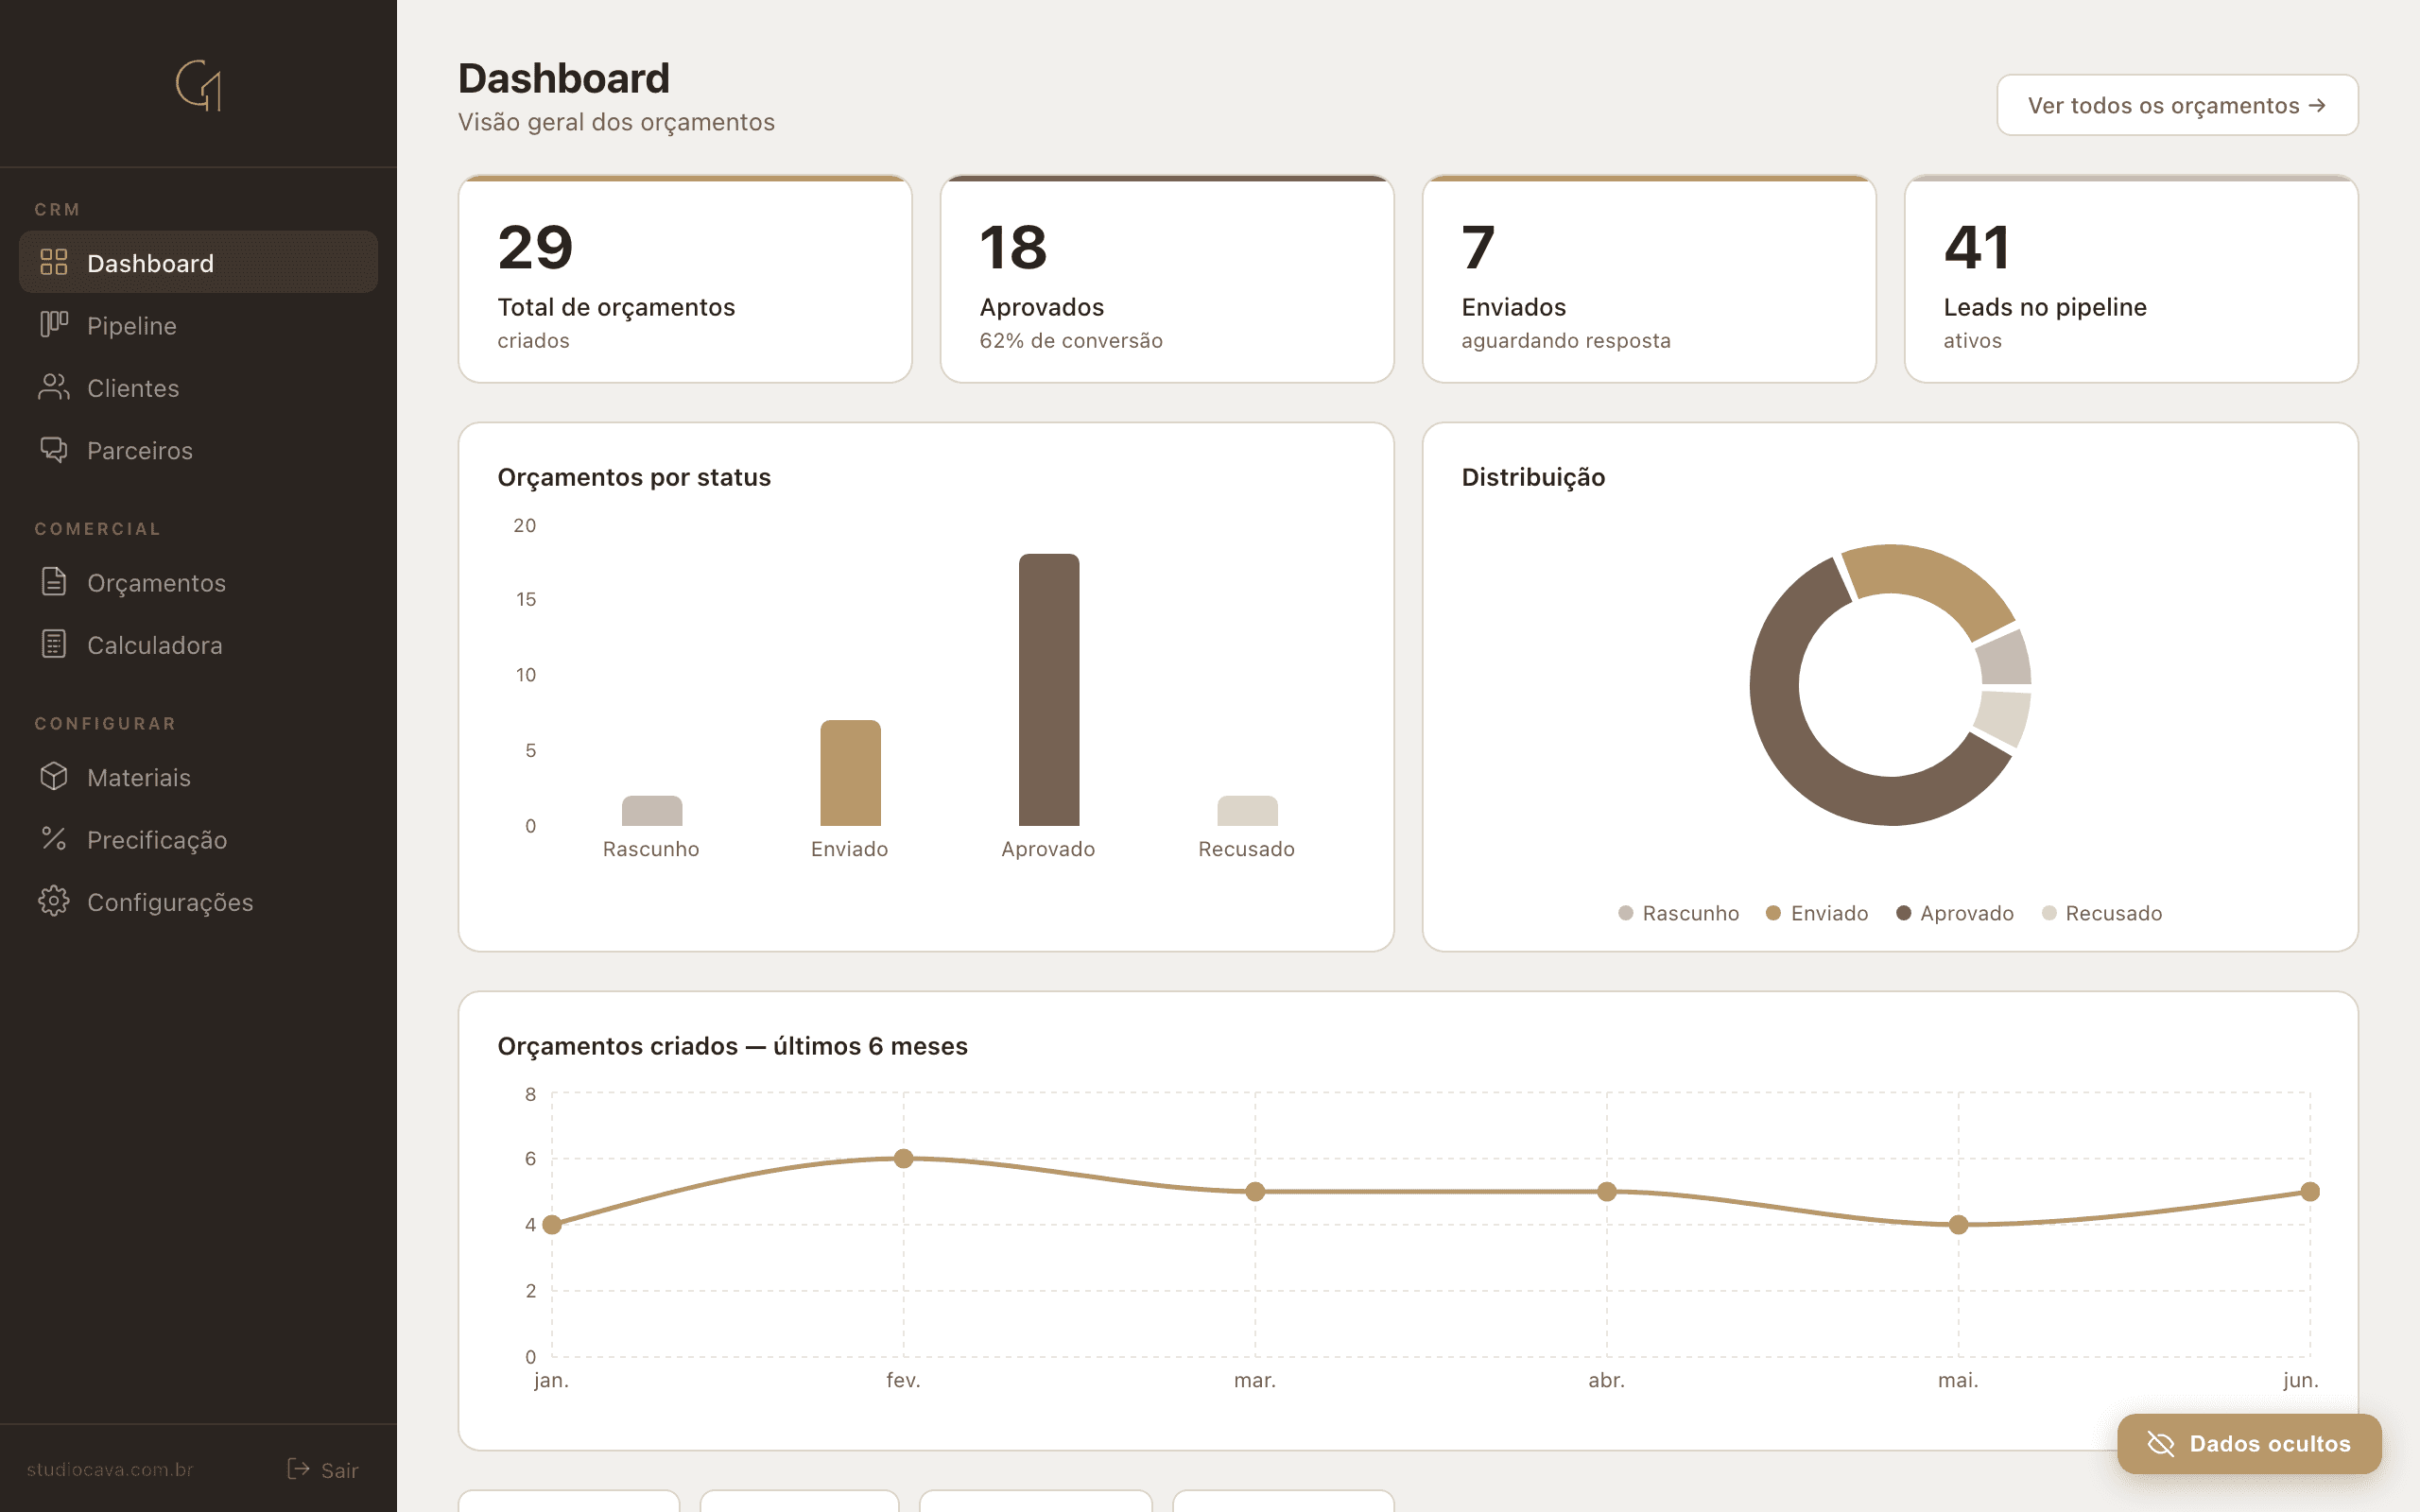Open the Precificação settings

pyautogui.click(x=198, y=839)
